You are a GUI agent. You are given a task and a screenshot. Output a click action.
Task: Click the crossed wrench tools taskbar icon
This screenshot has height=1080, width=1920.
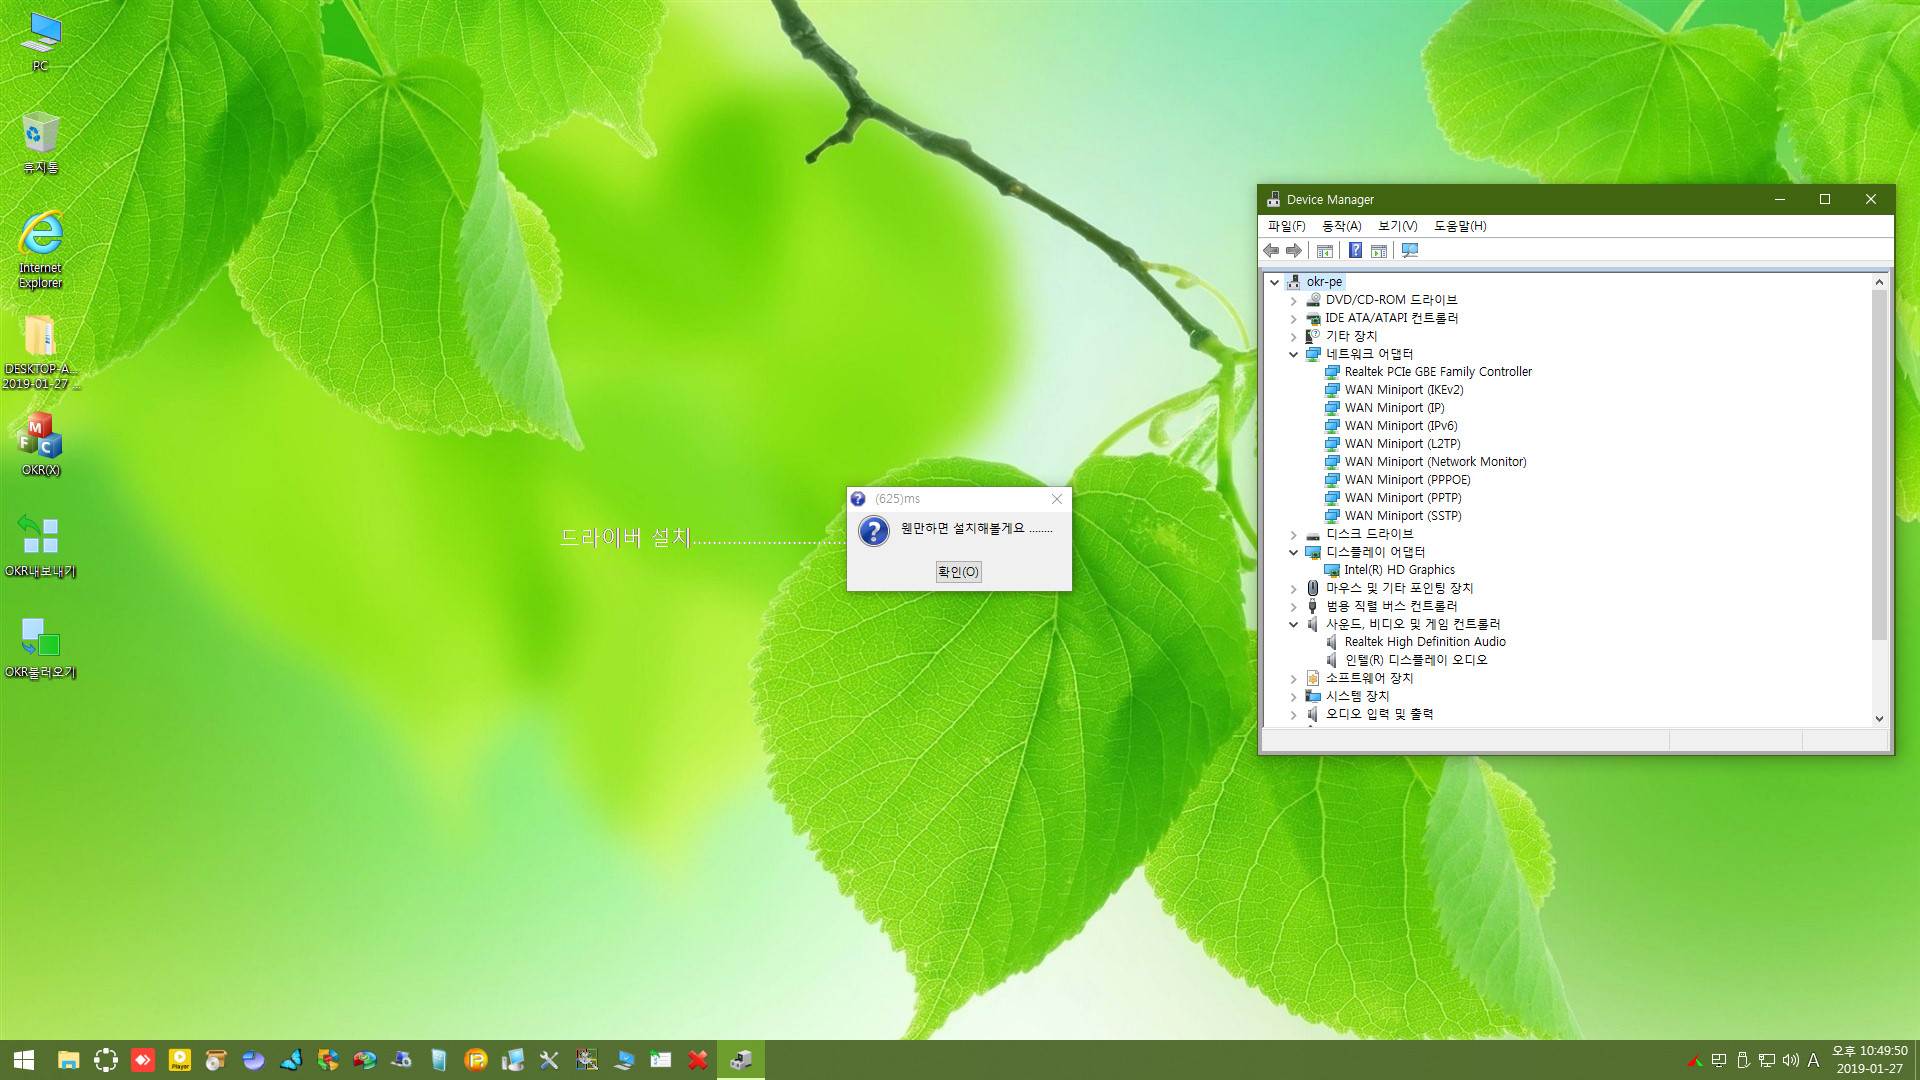(x=549, y=1060)
